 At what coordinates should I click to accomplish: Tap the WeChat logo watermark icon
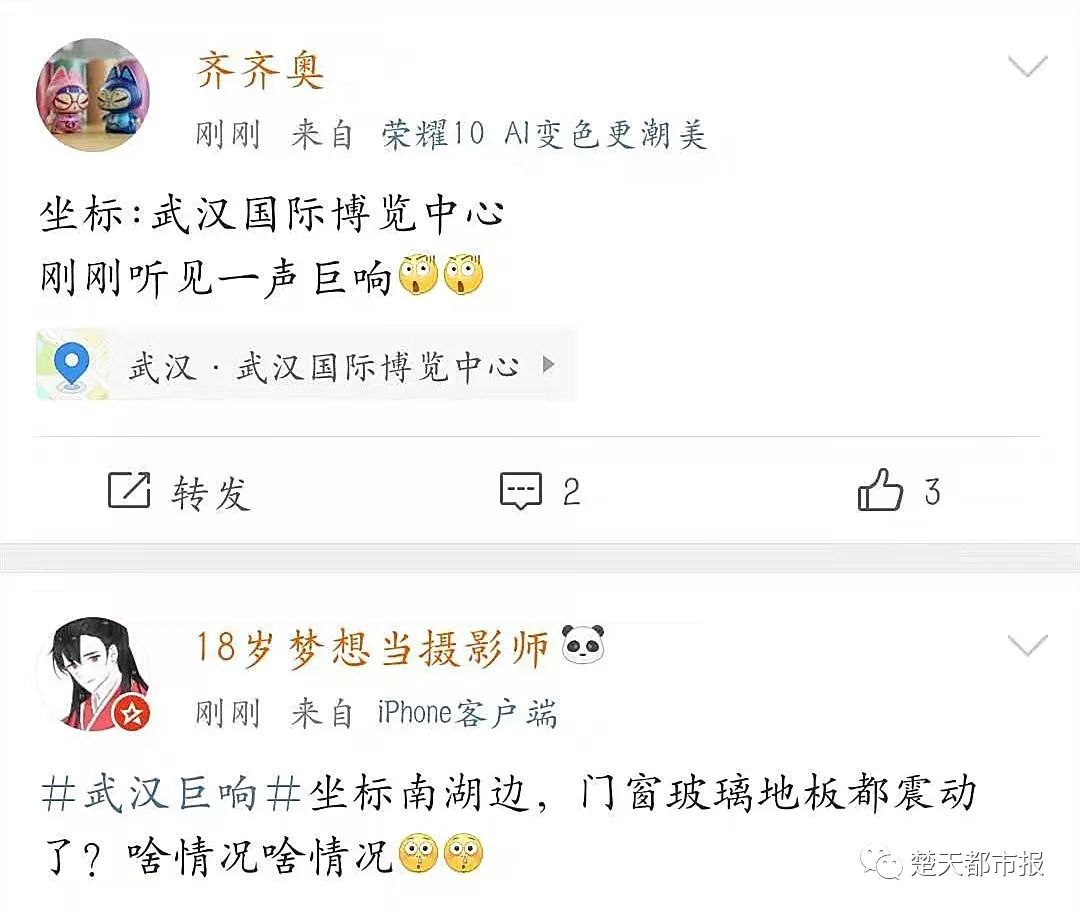click(882, 863)
